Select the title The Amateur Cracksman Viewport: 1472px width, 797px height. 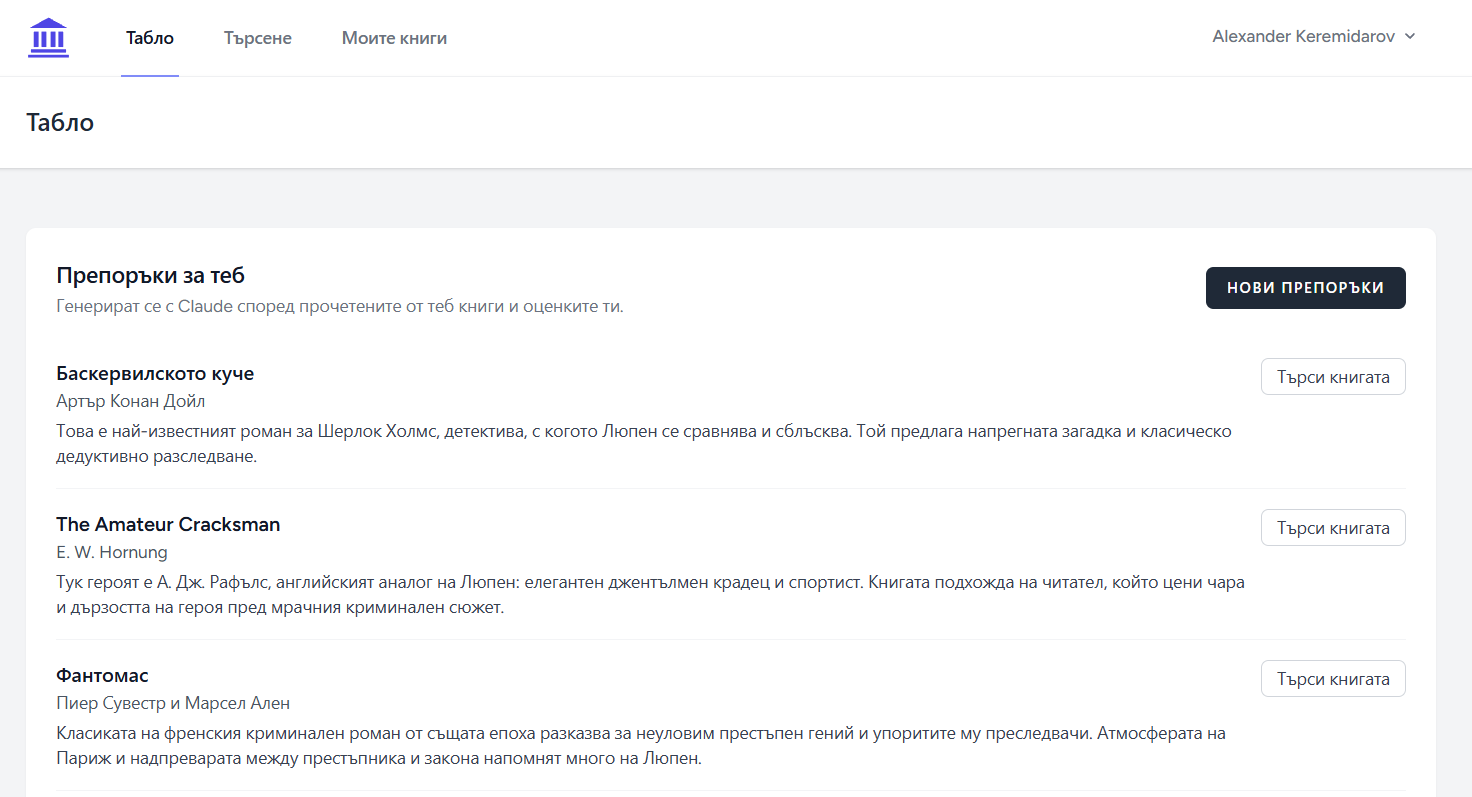click(x=168, y=525)
